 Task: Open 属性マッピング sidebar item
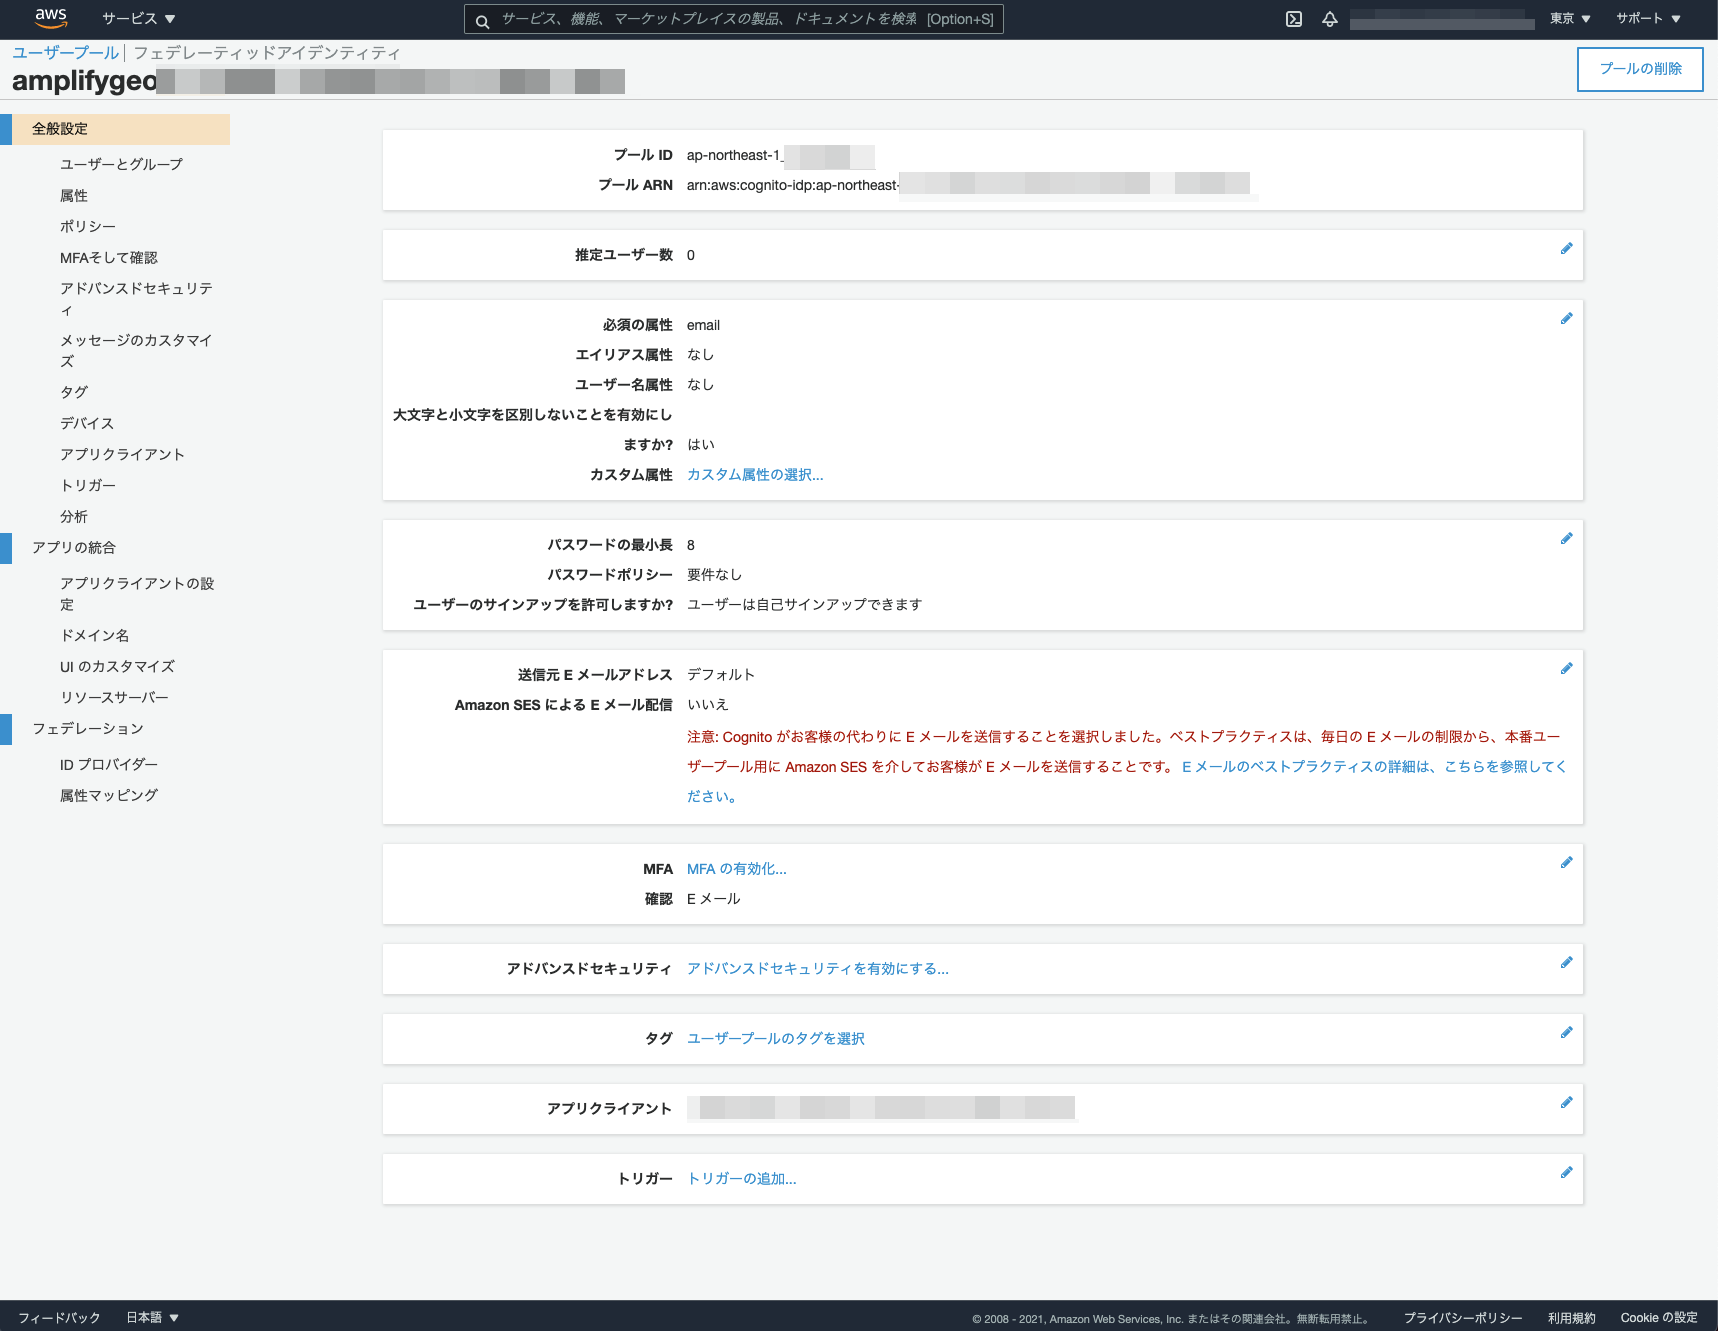[x=109, y=796]
